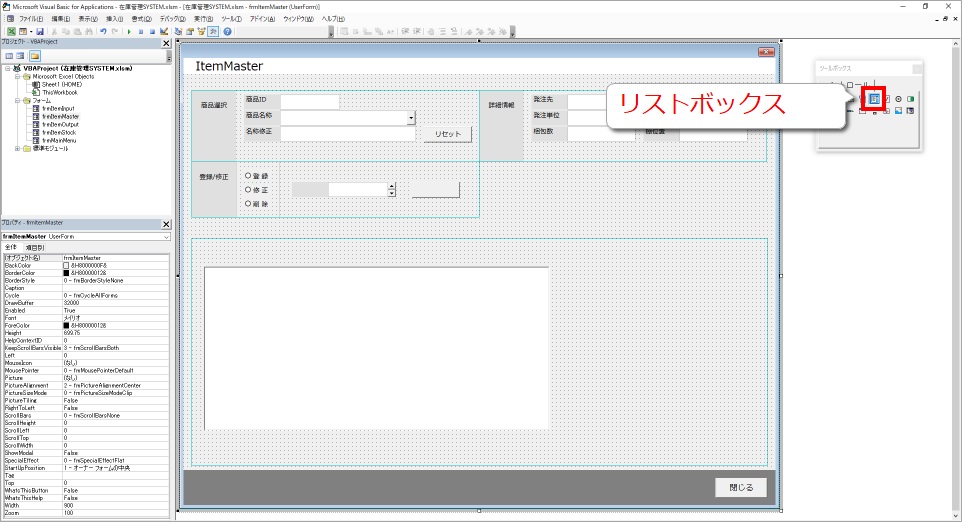Click Toggle Folders icon in Project pane
Viewport: 962px width, 522px height.
click(x=35, y=56)
